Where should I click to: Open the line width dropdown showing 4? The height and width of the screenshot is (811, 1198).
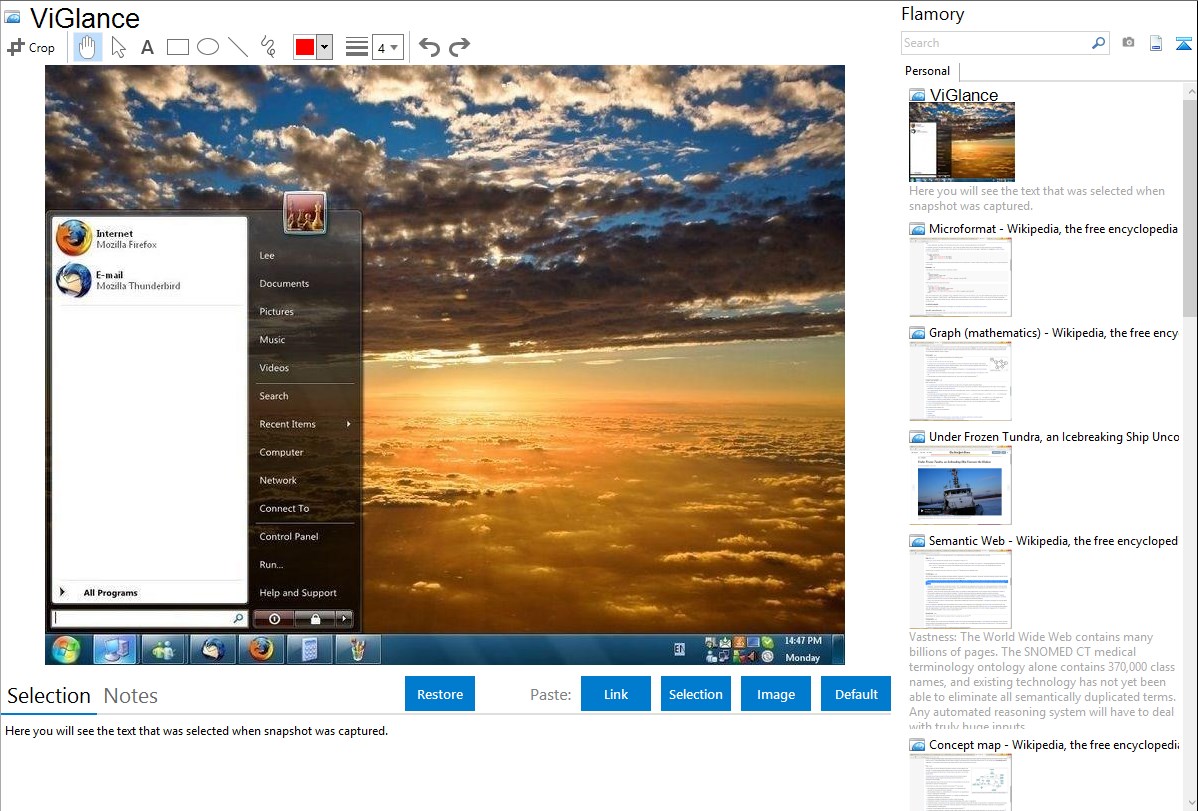tap(388, 47)
